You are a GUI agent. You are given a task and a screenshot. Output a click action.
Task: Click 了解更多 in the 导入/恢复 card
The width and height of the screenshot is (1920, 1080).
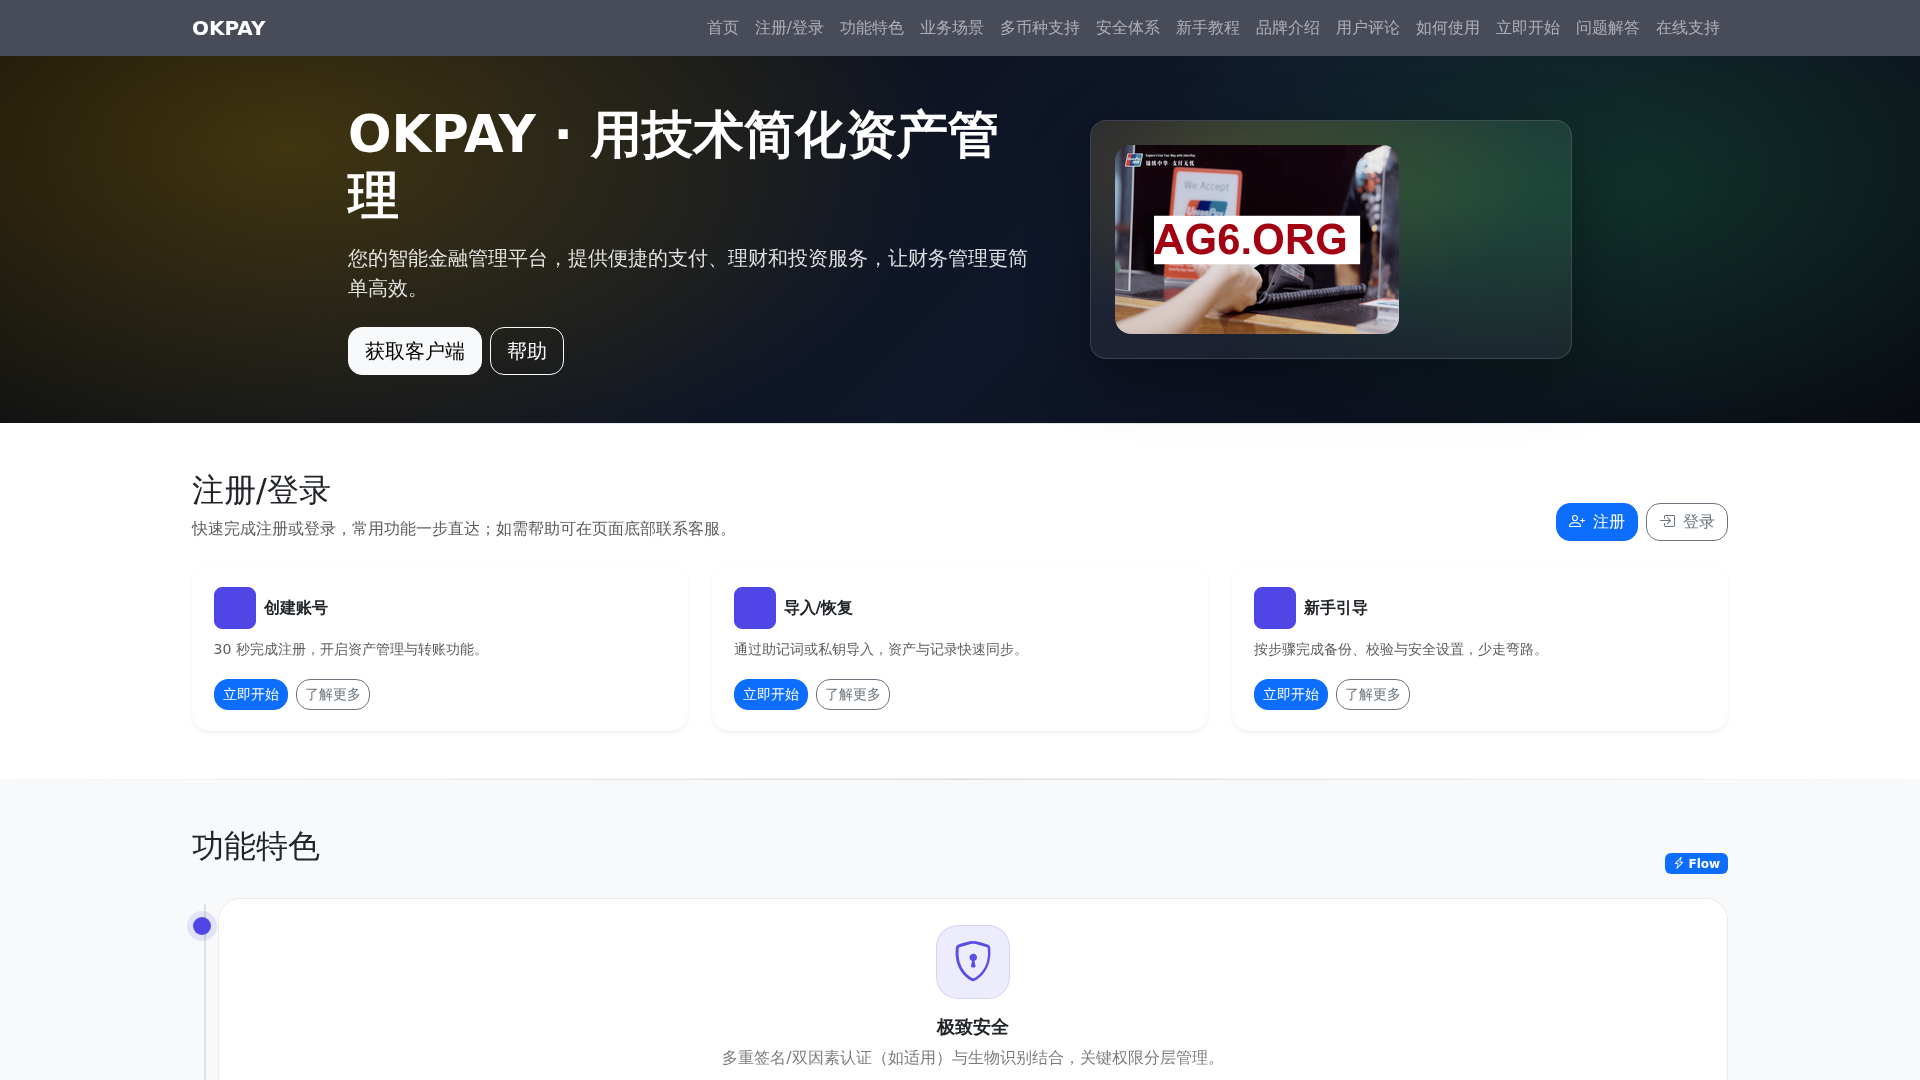pos(853,695)
